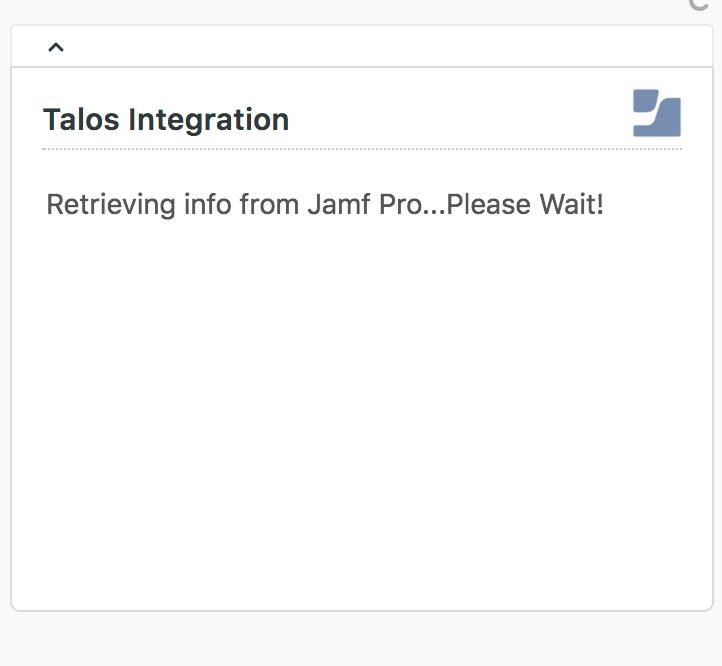Click the Jamf logo icon
The height and width of the screenshot is (666, 722).
pyautogui.click(x=657, y=113)
